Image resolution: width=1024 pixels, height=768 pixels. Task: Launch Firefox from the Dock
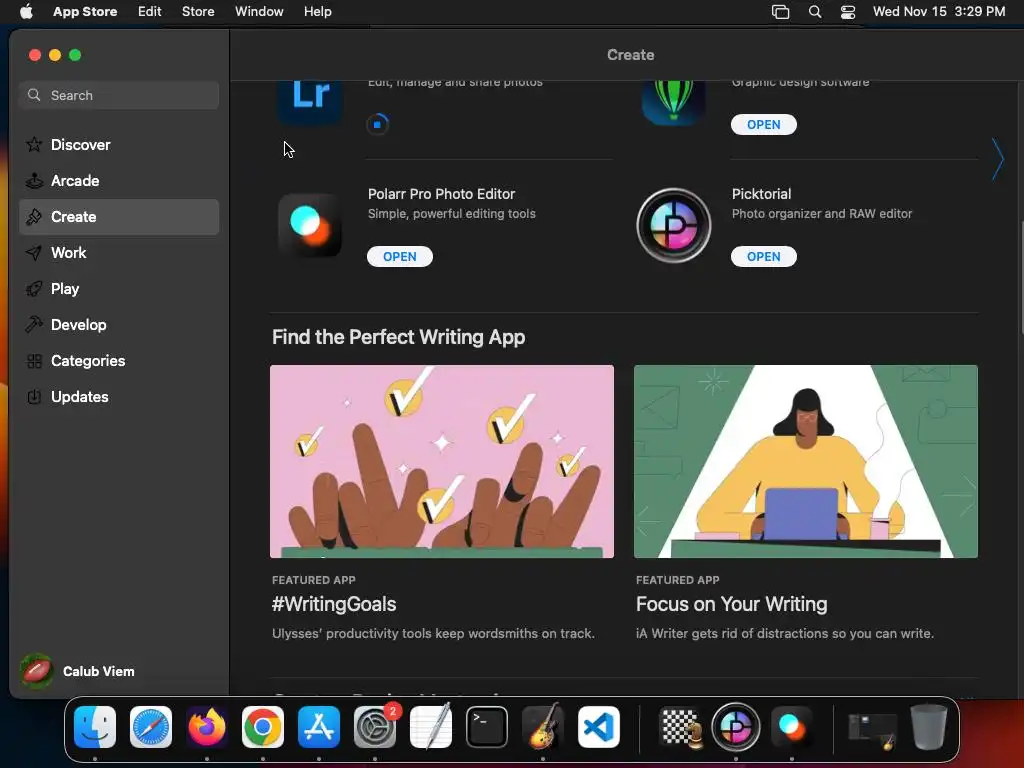[207, 727]
